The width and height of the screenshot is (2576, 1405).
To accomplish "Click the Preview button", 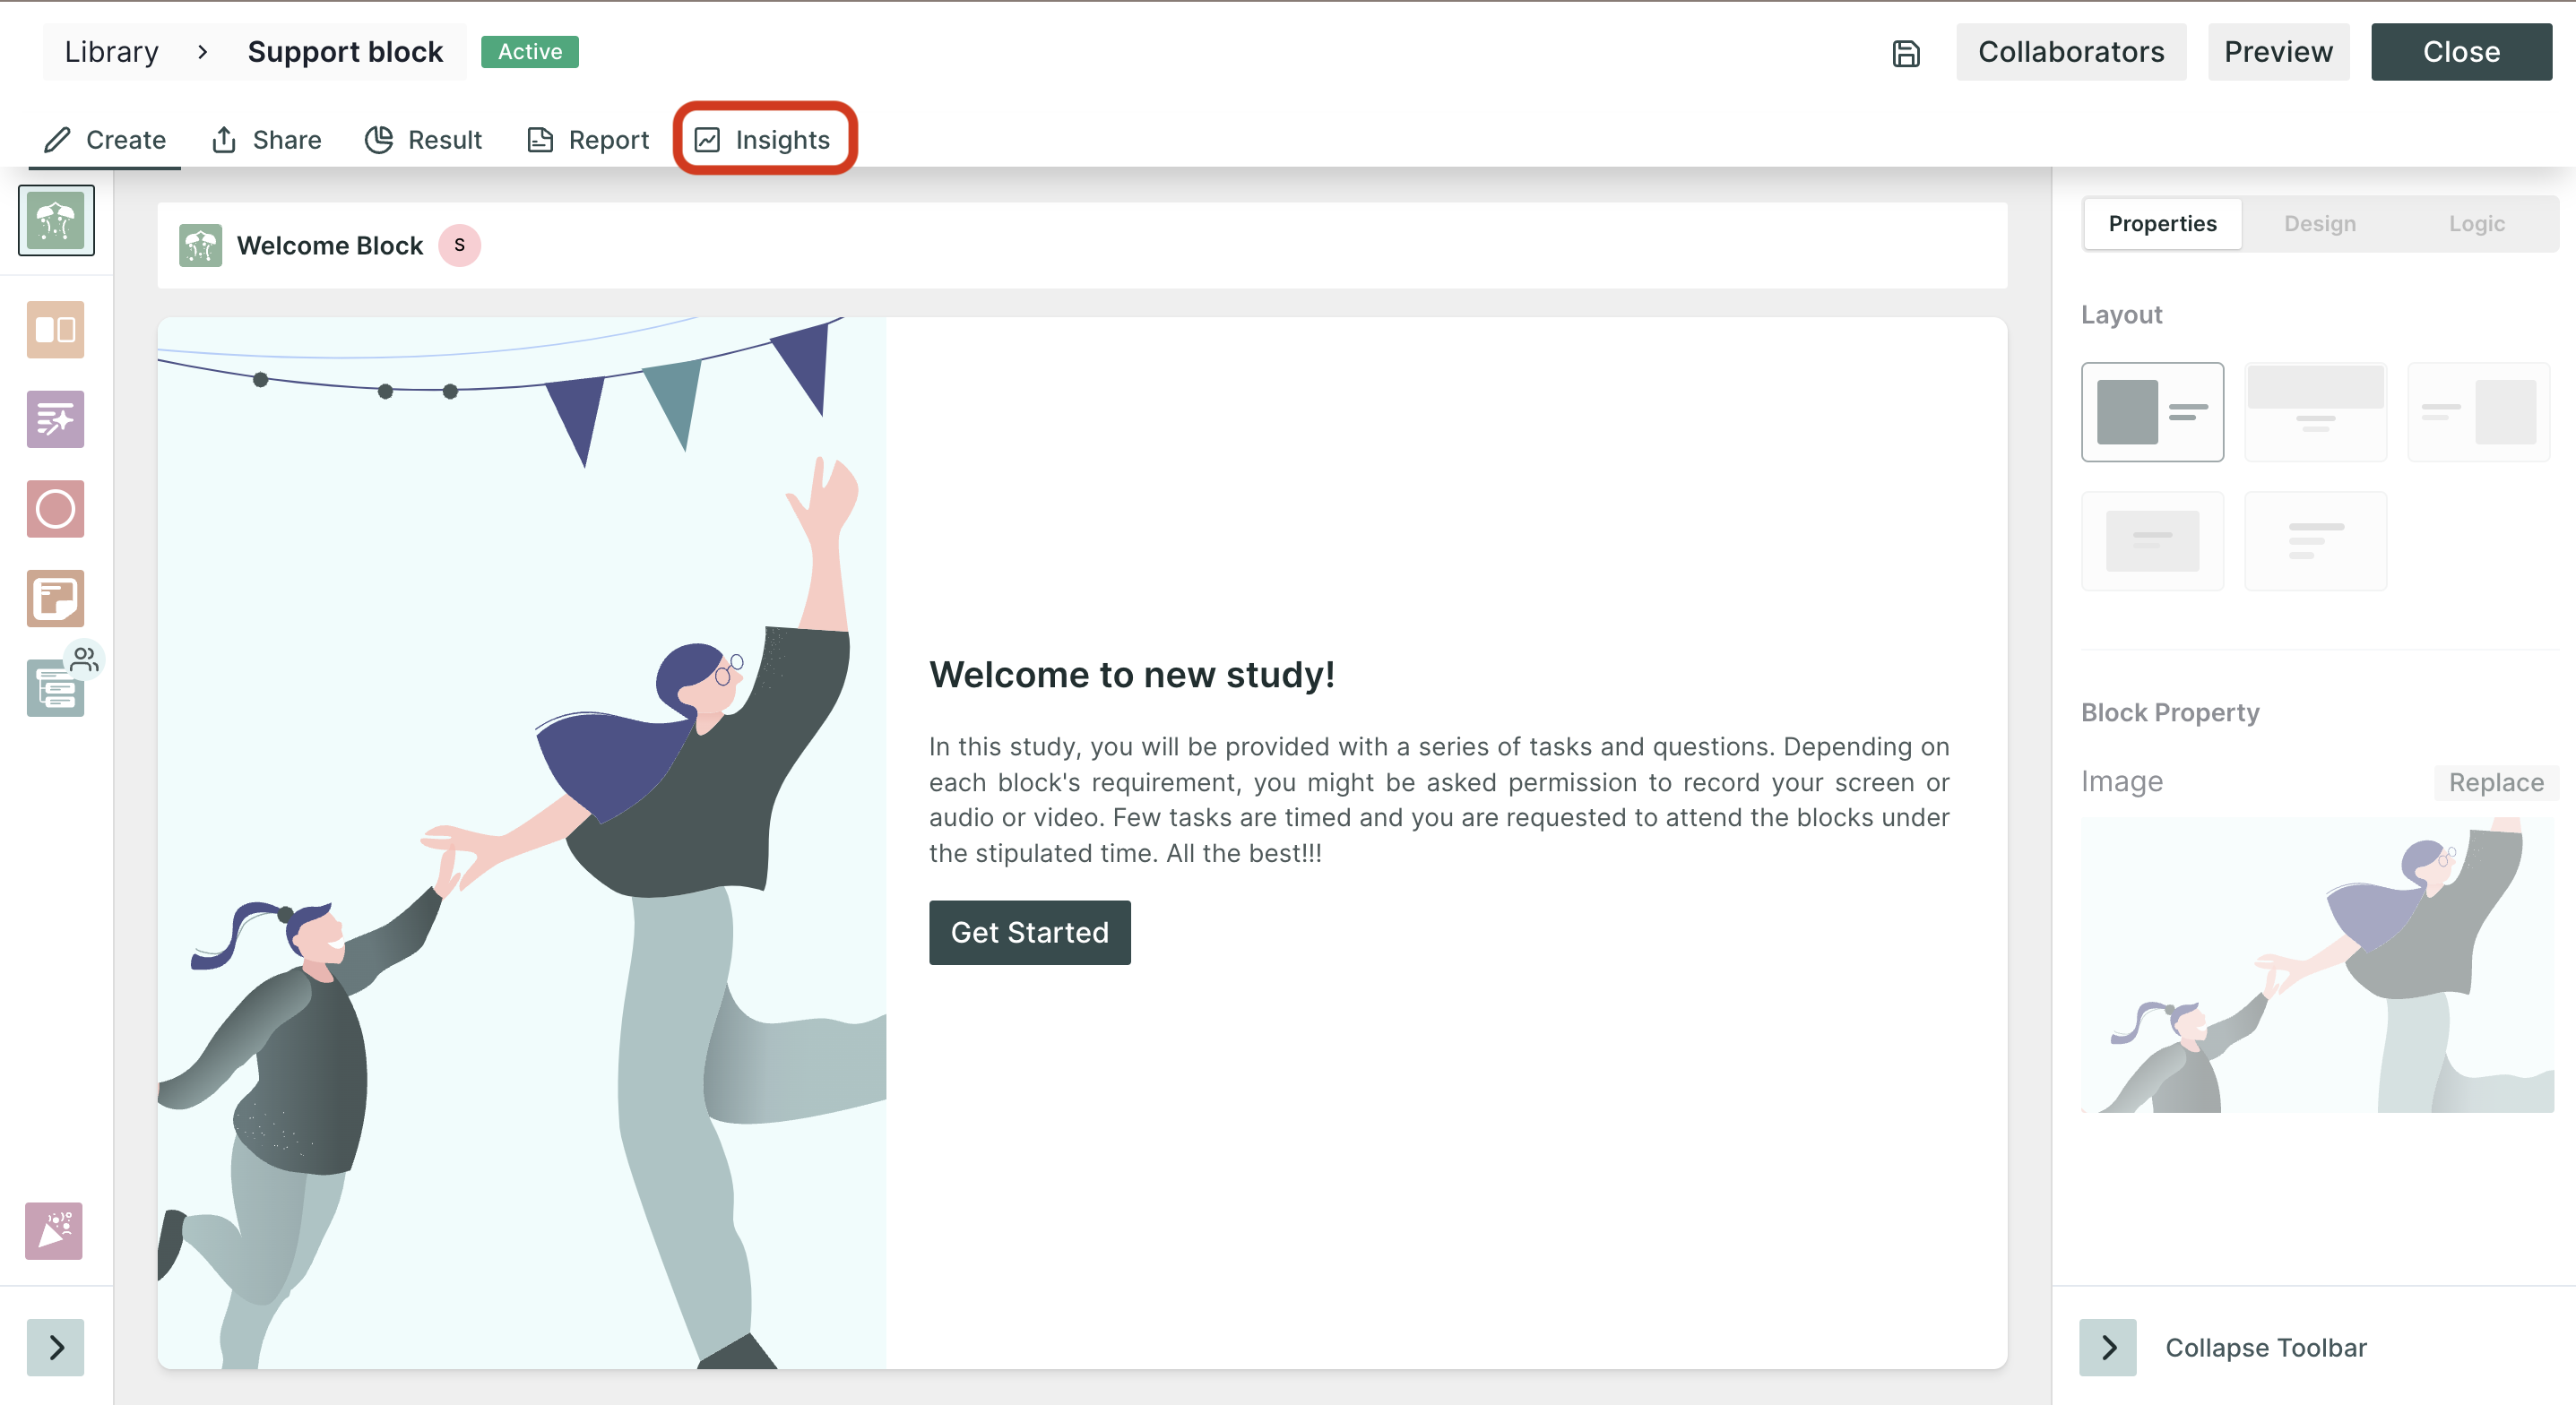I will (x=2278, y=52).
